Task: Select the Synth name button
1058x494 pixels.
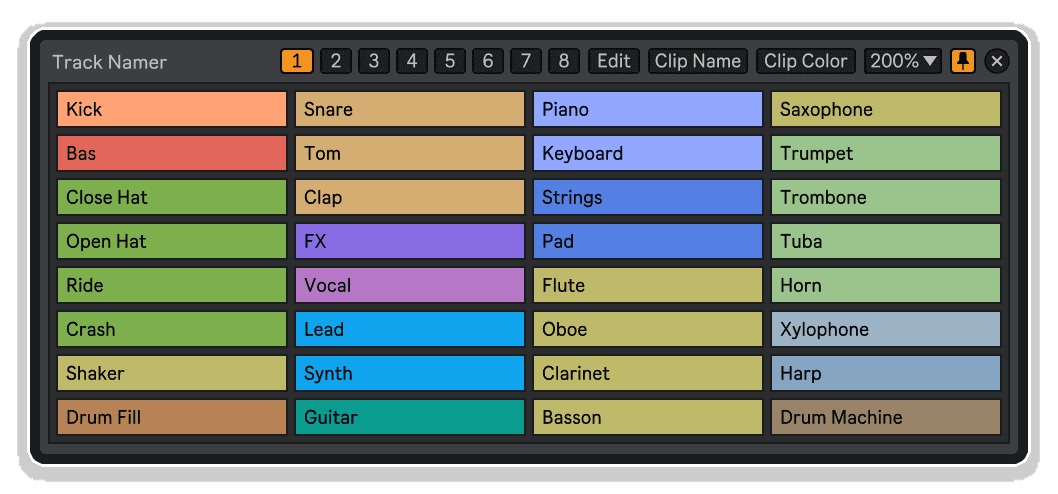Action: [410, 373]
